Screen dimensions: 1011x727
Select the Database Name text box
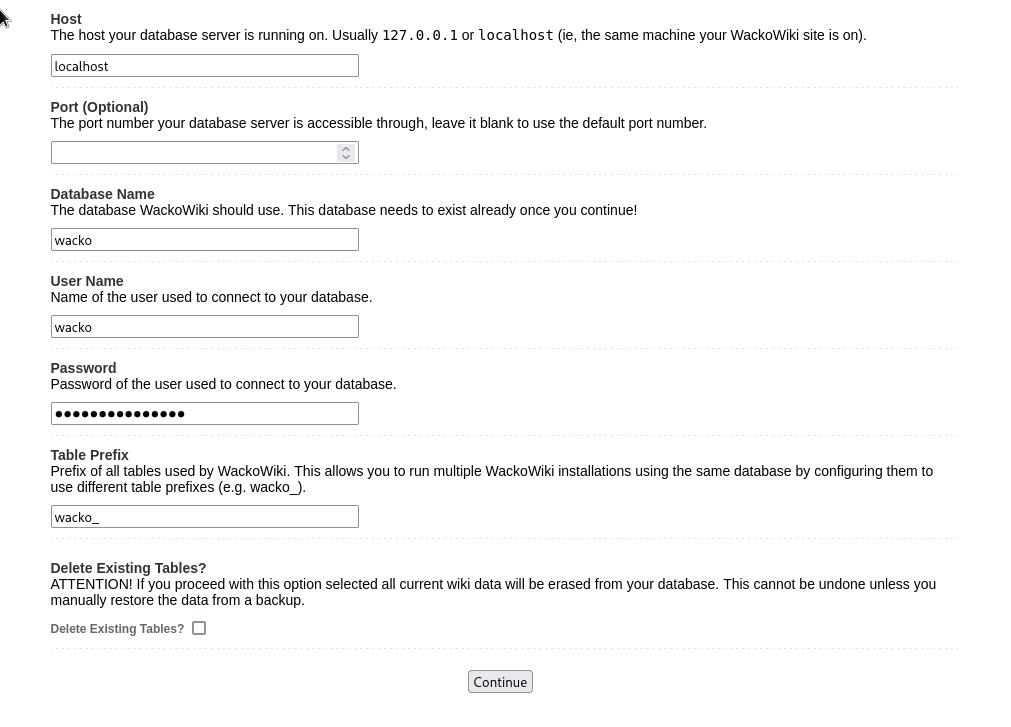click(204, 240)
